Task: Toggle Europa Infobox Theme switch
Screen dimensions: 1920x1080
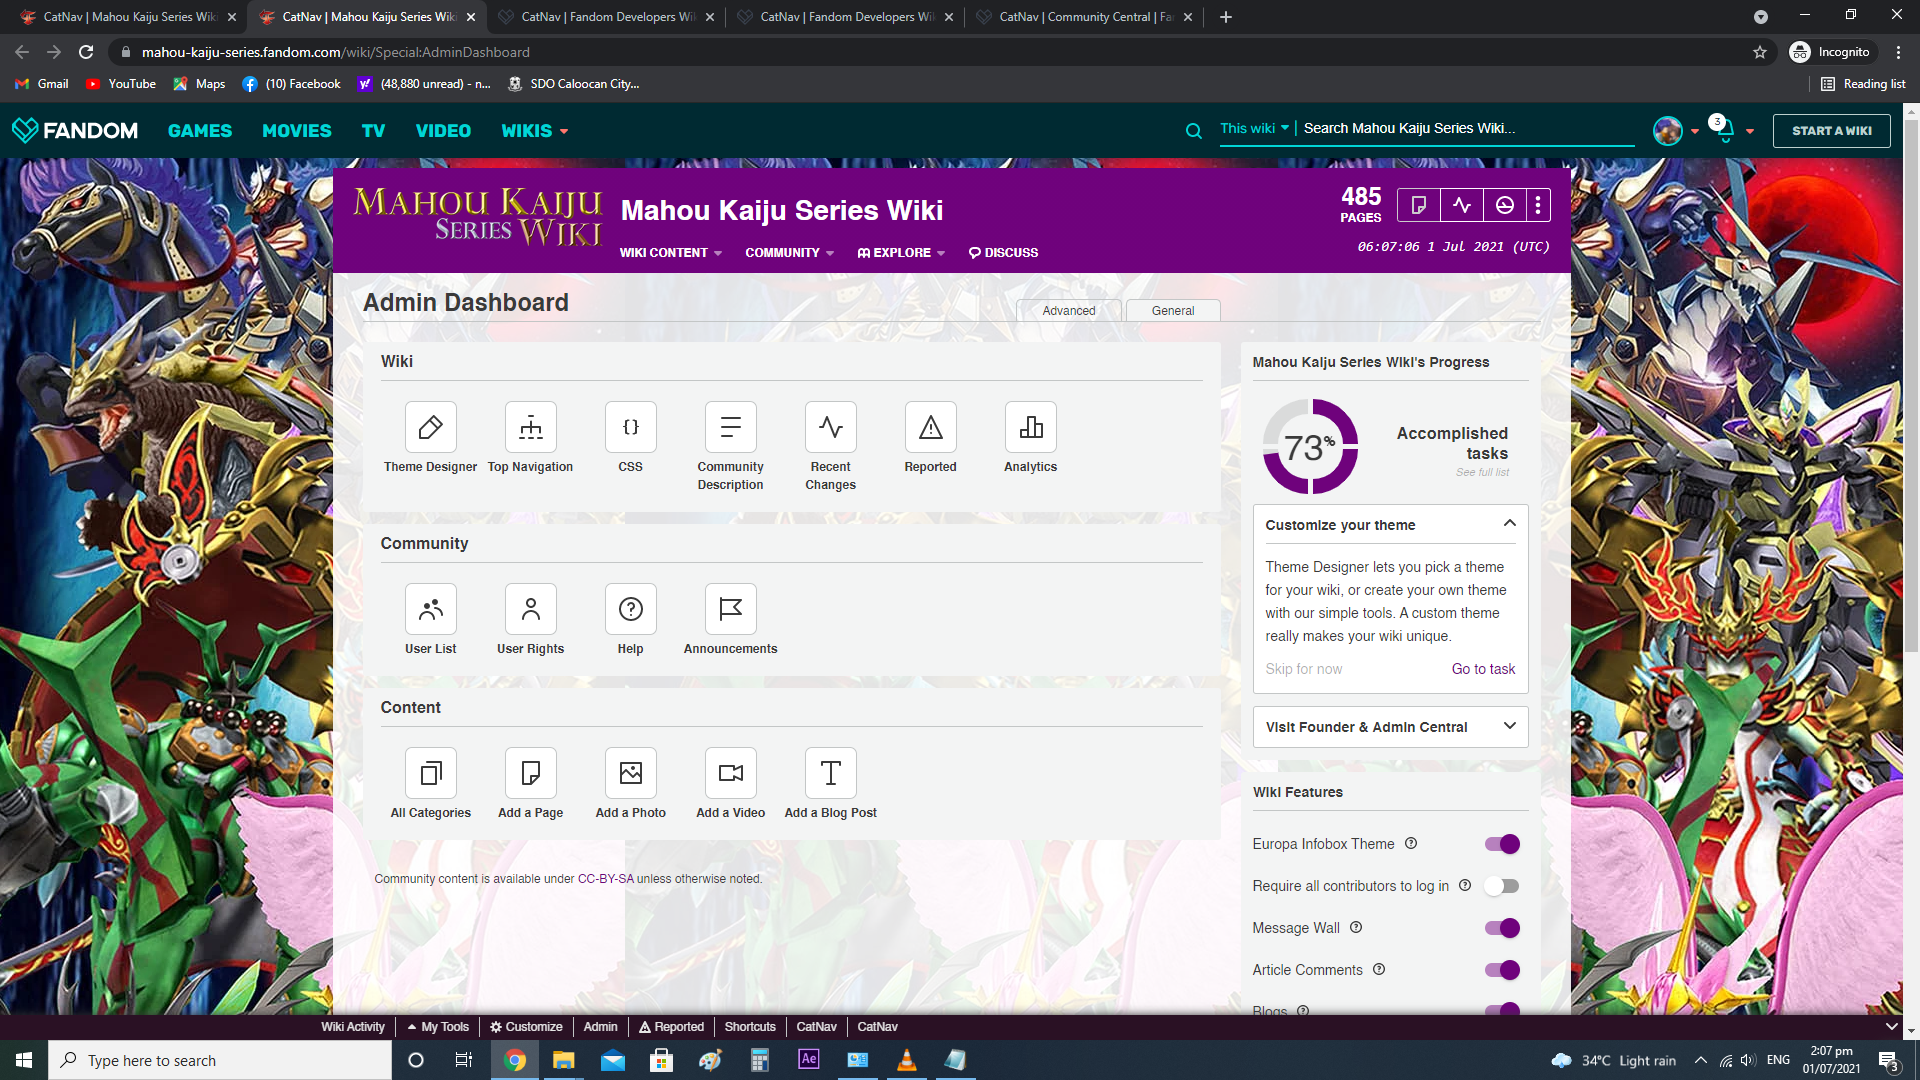Action: point(1502,844)
